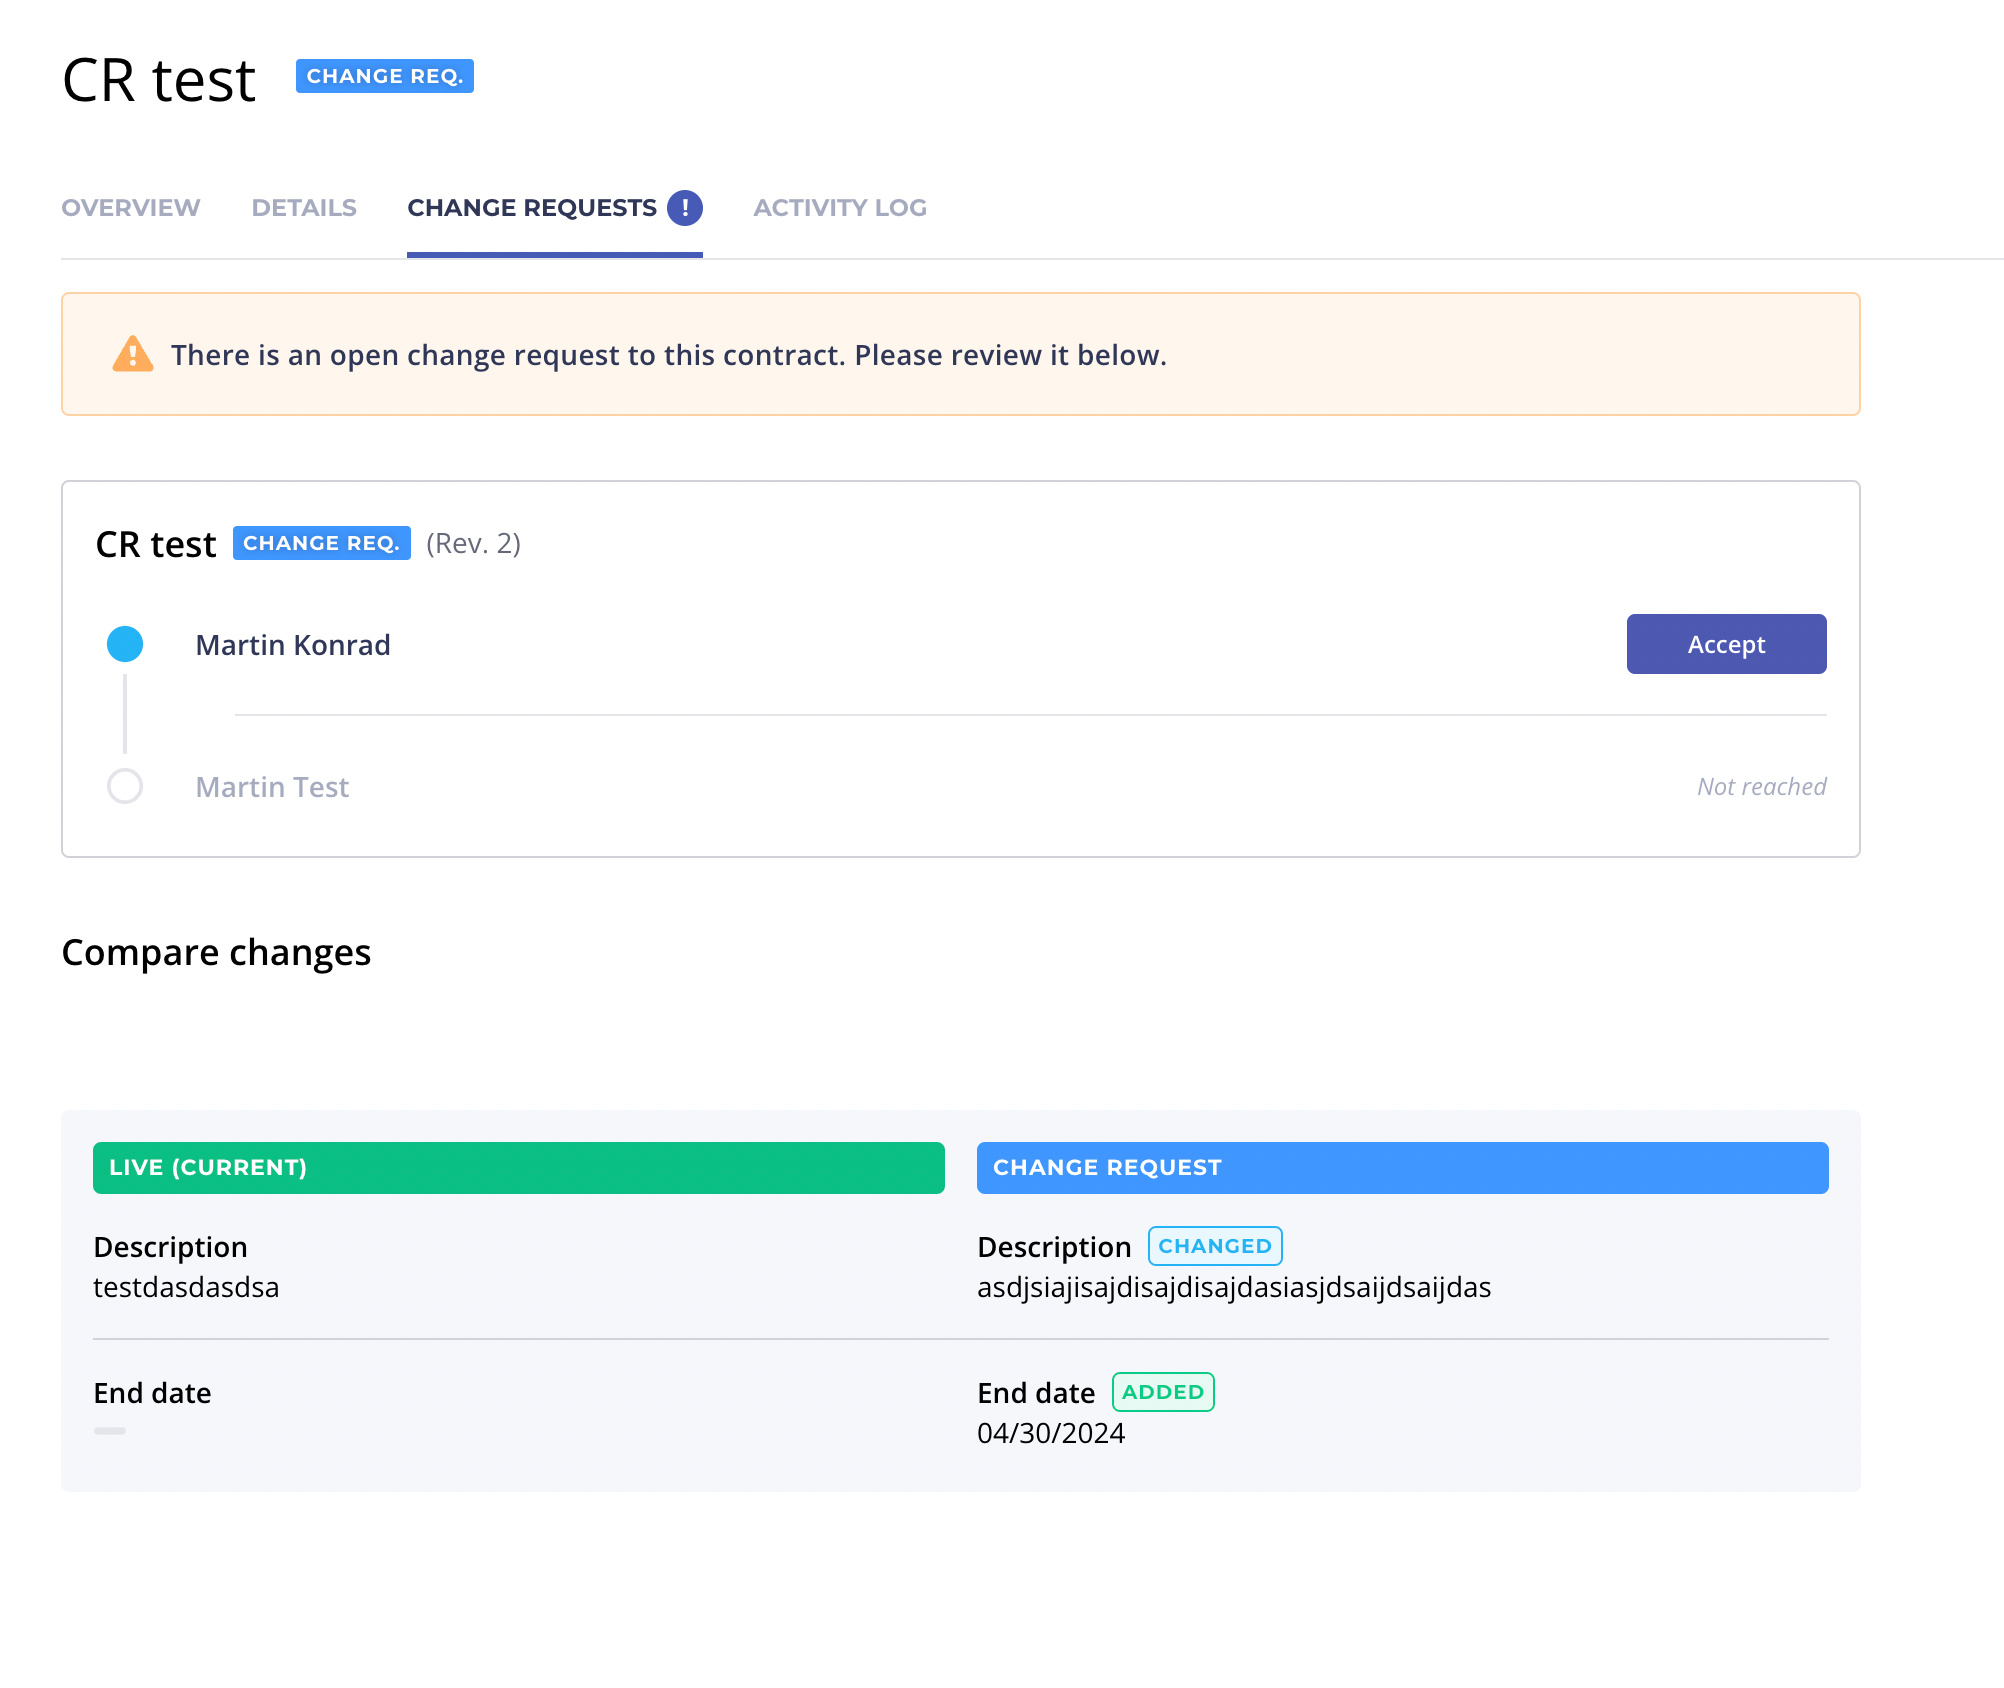Image resolution: width=2004 pixels, height=1688 pixels.
Task: Select the Change Requests tab
Action: tap(531, 208)
